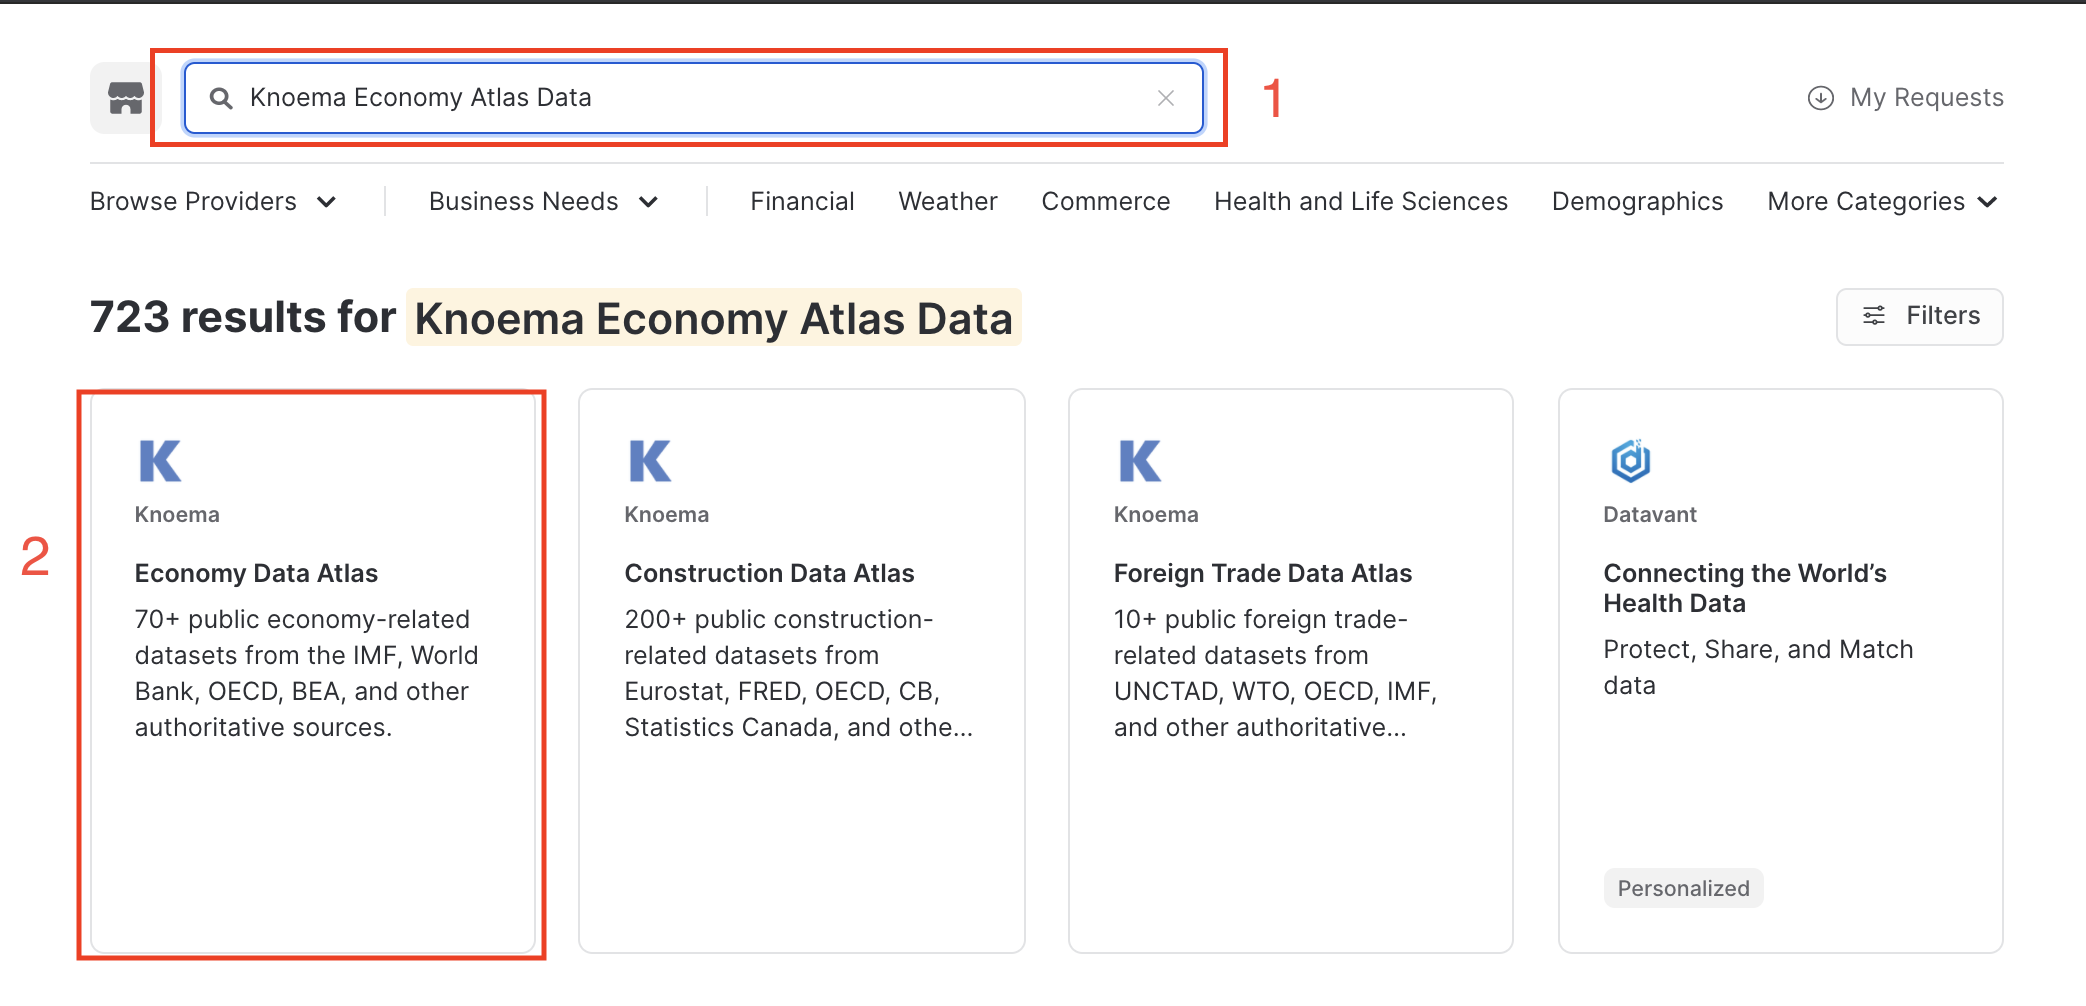Viewport: 2086px width, 1006px height.
Task: Click the Filters sliders icon
Action: pos(1873,316)
